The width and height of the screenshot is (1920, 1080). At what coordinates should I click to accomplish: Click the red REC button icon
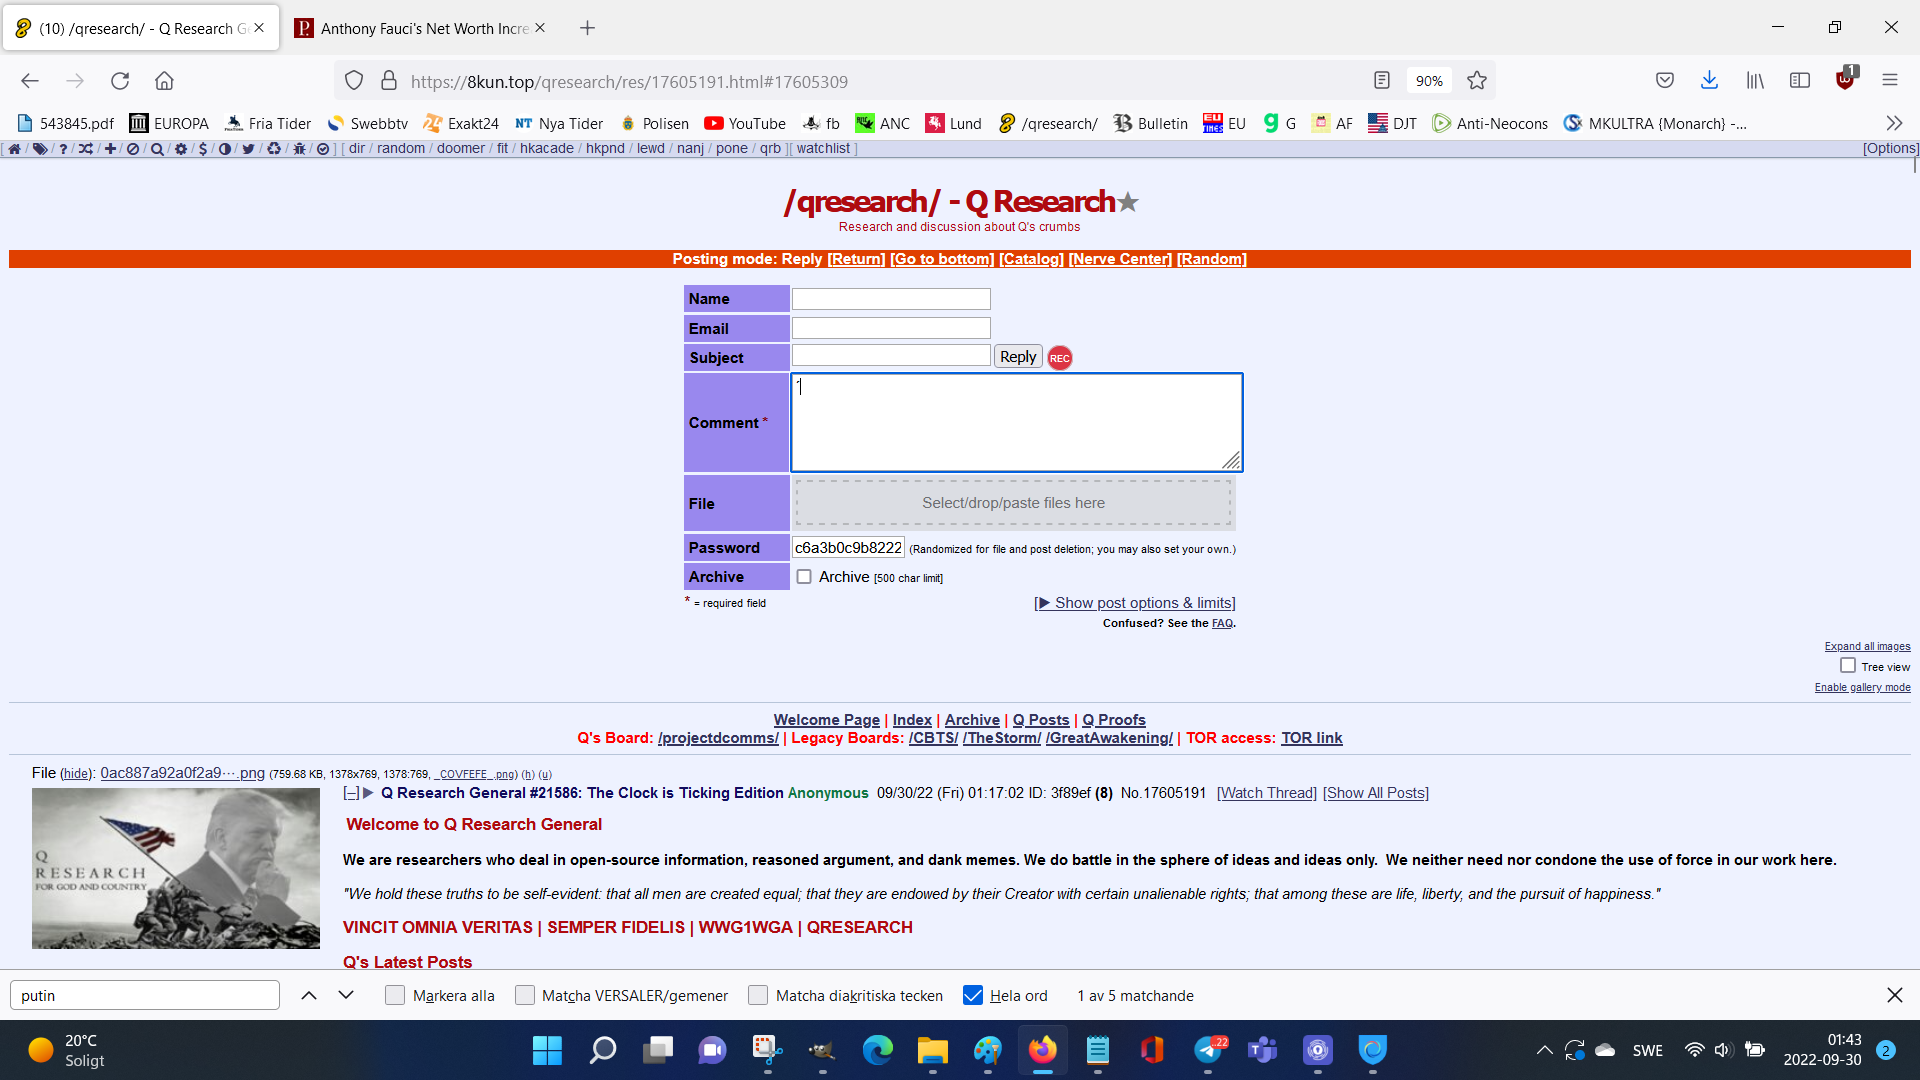coord(1060,358)
